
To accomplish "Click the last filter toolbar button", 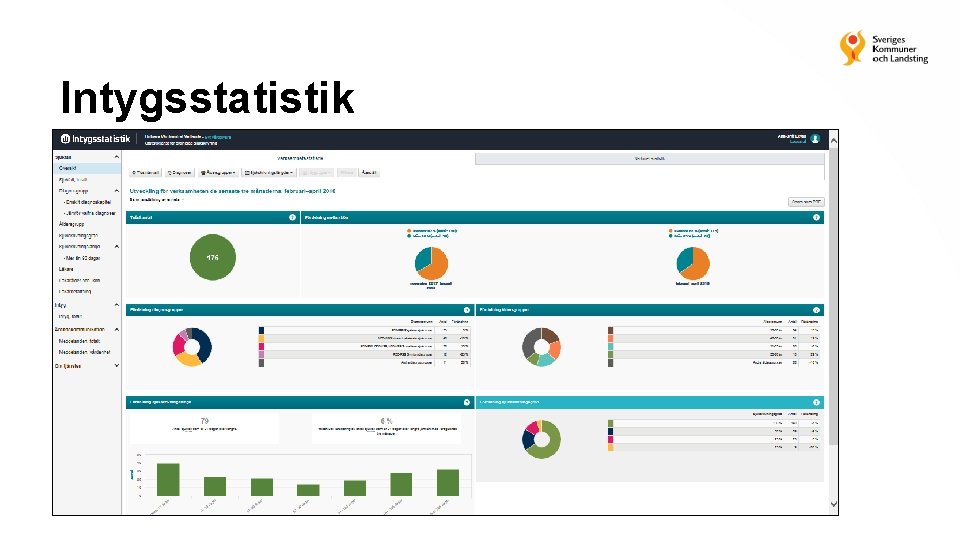I will point(369,173).
